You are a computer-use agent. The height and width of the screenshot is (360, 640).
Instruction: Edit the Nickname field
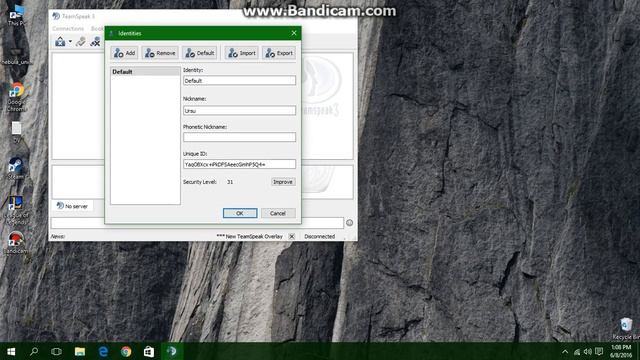tap(239, 111)
